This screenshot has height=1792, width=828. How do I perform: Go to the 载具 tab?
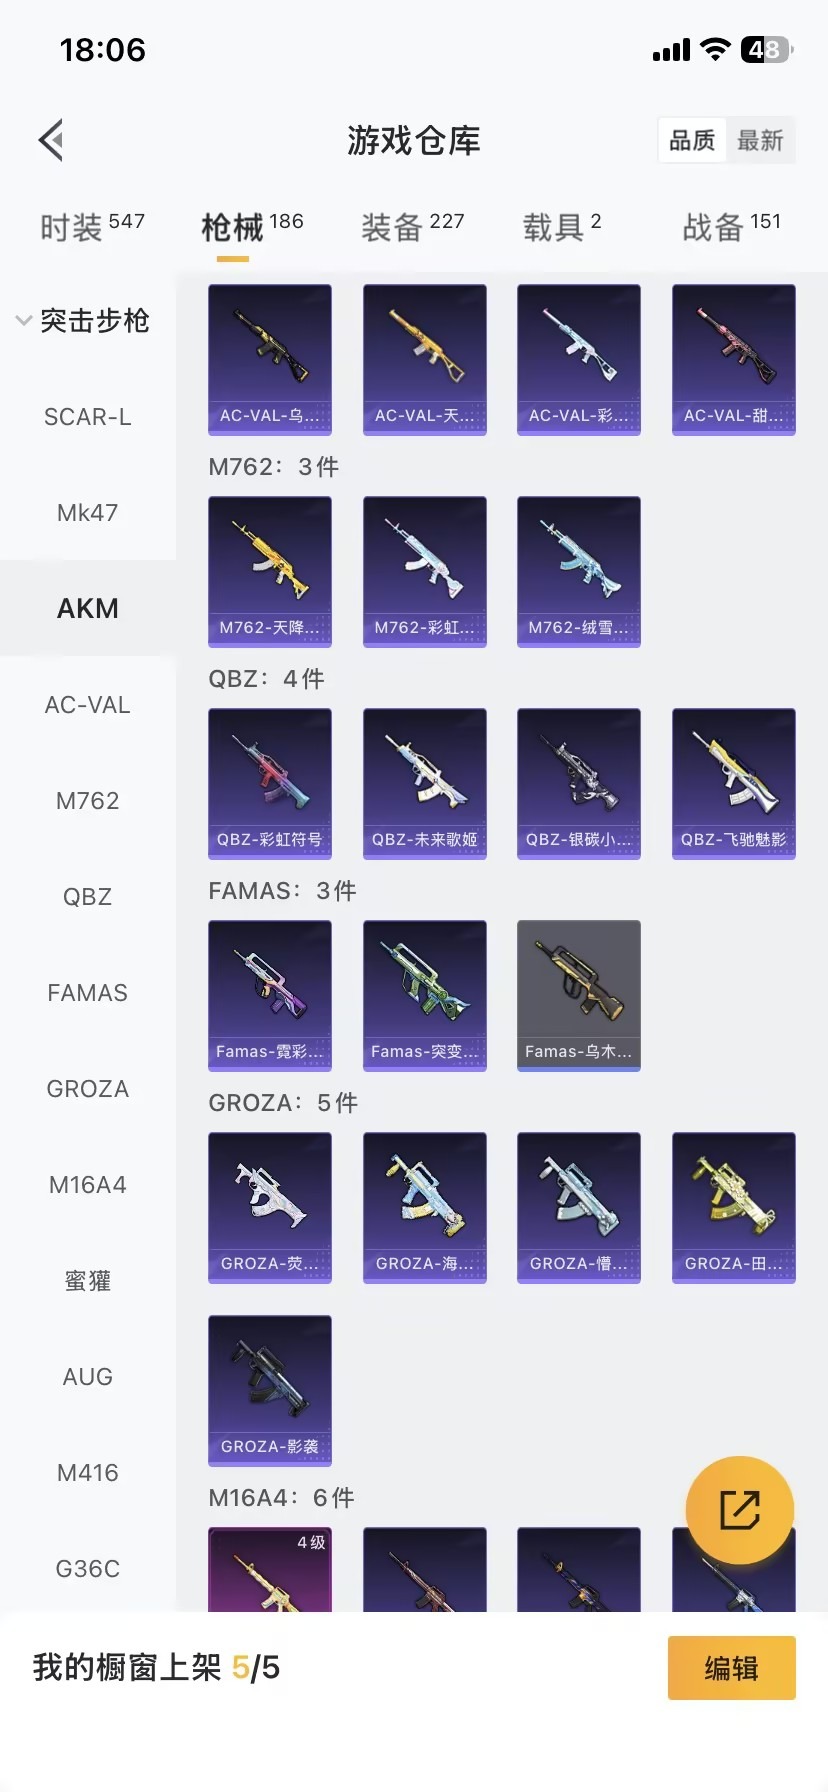click(562, 227)
